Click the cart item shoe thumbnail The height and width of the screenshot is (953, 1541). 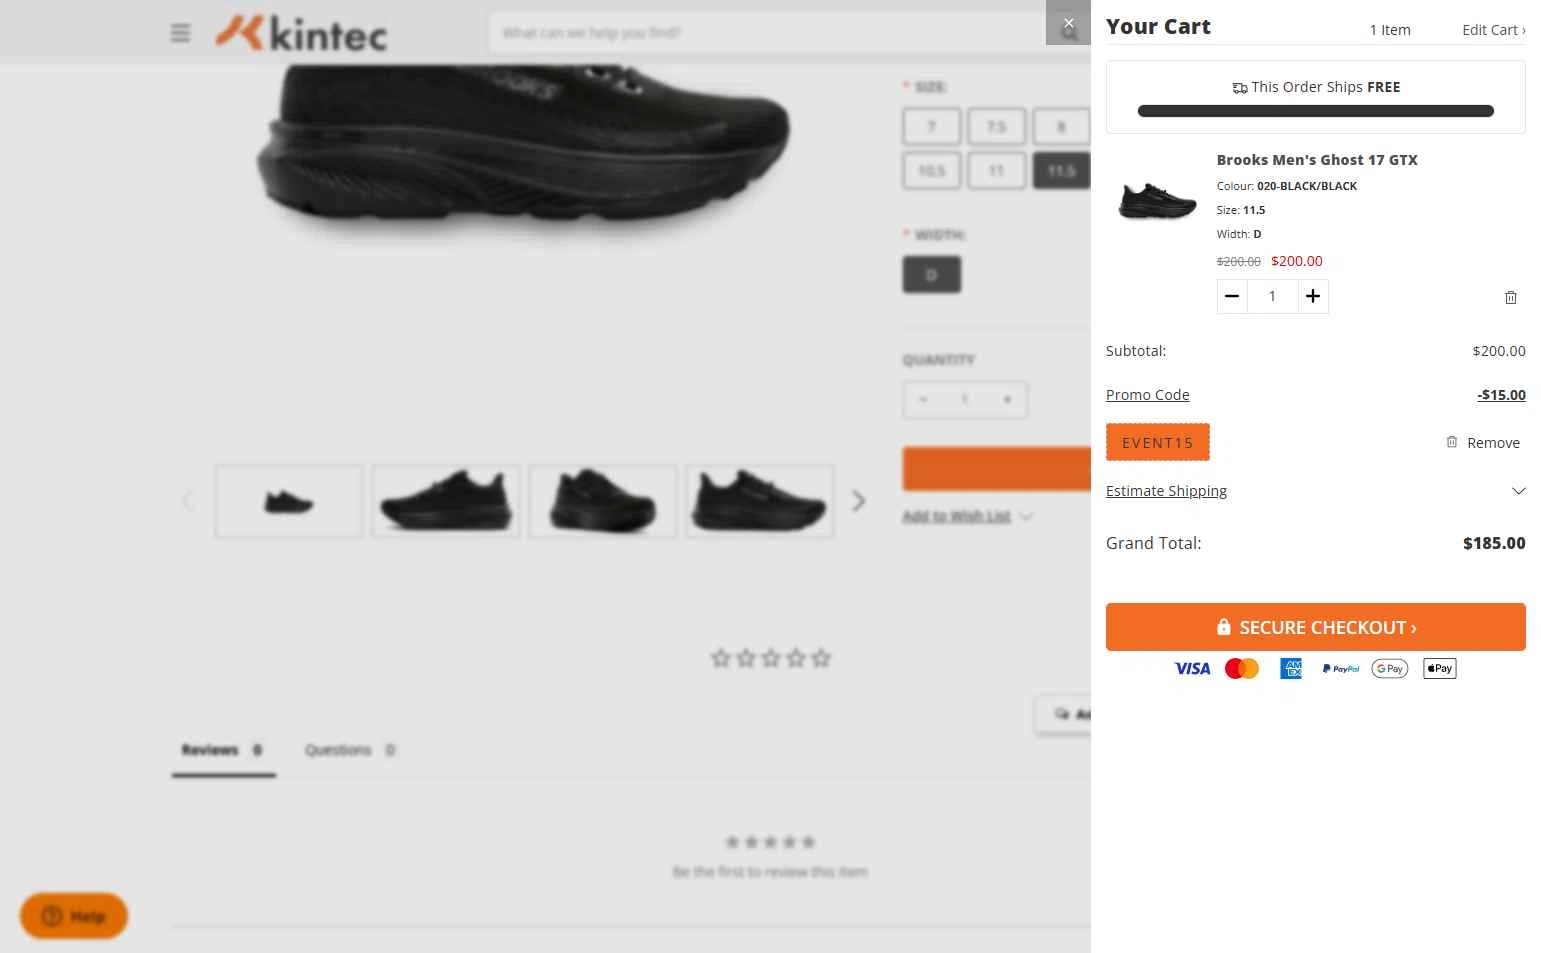(1157, 201)
